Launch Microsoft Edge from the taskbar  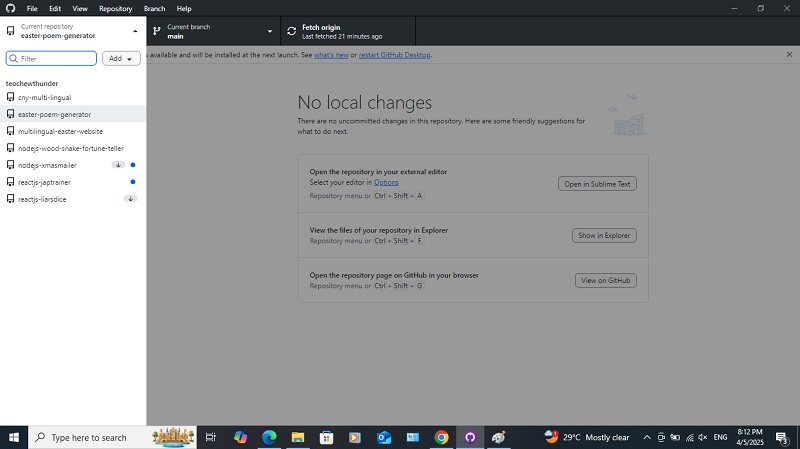(269, 437)
